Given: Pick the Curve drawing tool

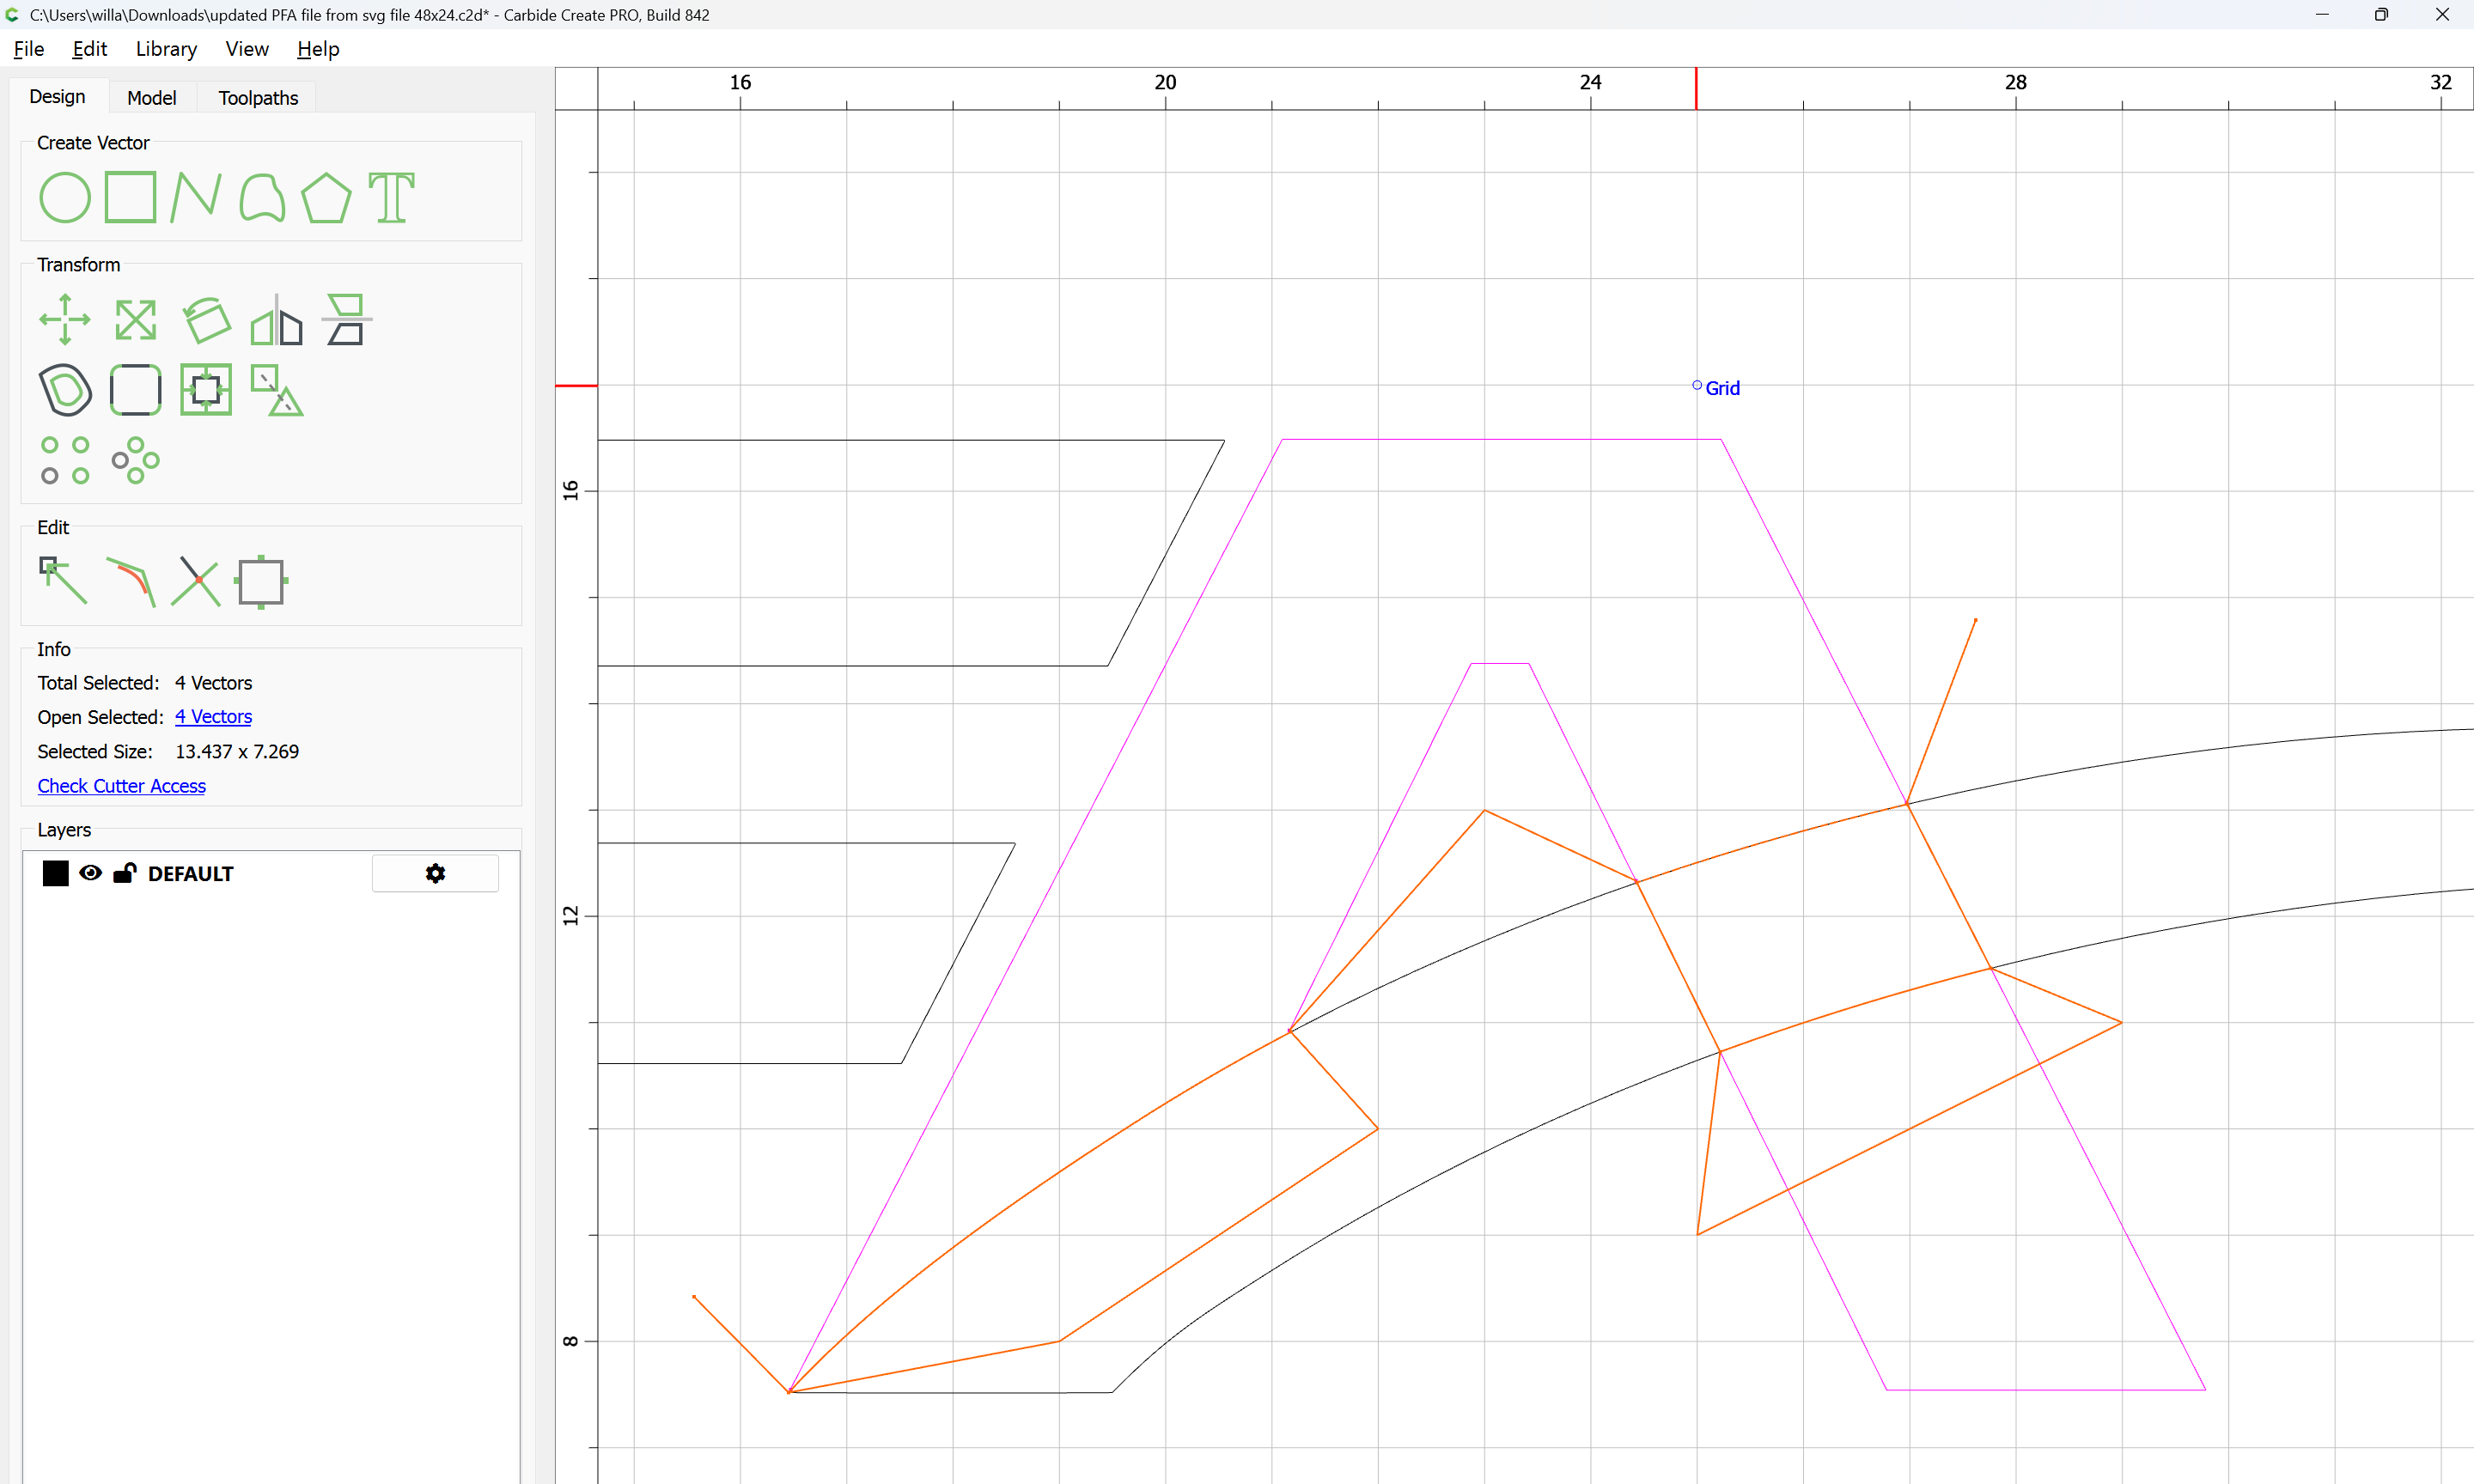Looking at the screenshot, I should (262, 197).
